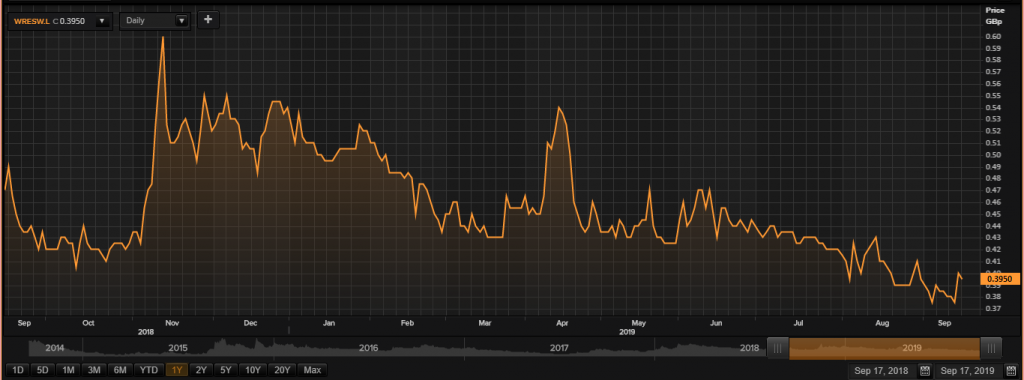Select the 2Y time range
This screenshot has height=380, width=1024.
click(x=201, y=370)
